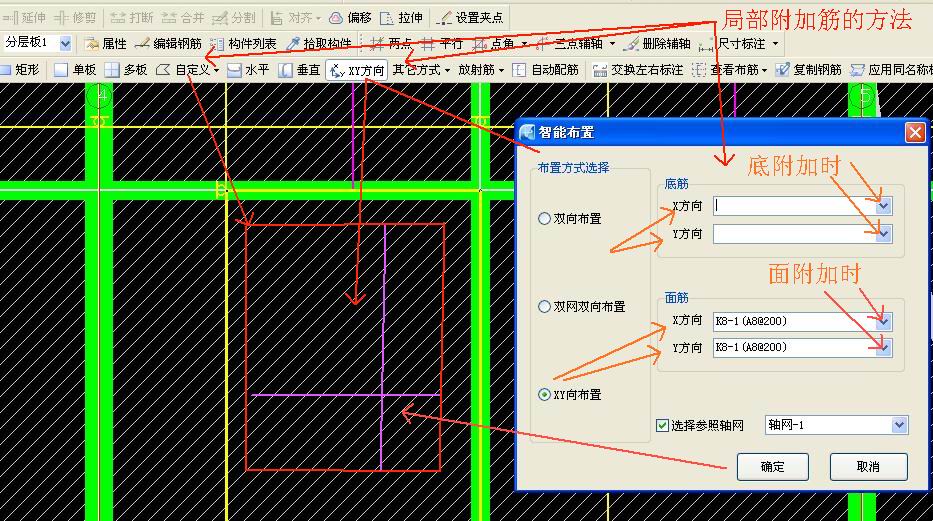Select 单板 (single slab) mode

point(75,70)
